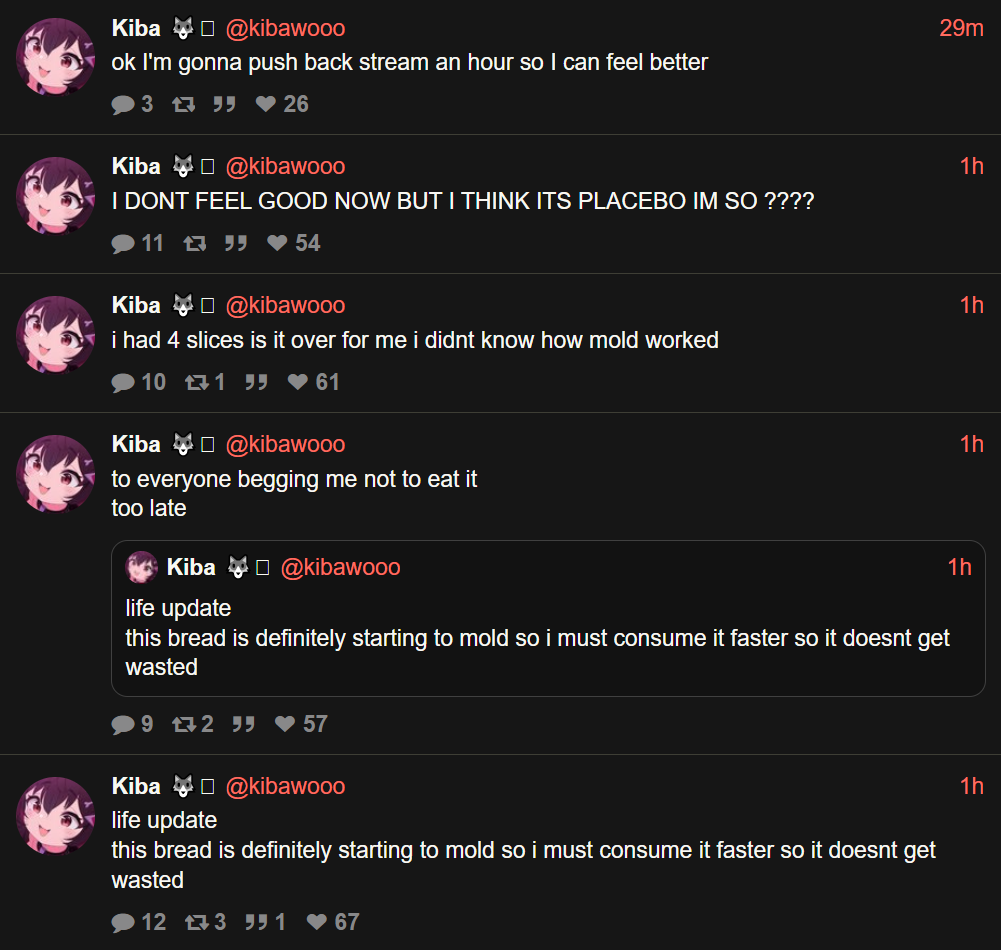The height and width of the screenshot is (950, 1001).
Task: Click reply icon showing 9 comments
Action: (x=123, y=724)
